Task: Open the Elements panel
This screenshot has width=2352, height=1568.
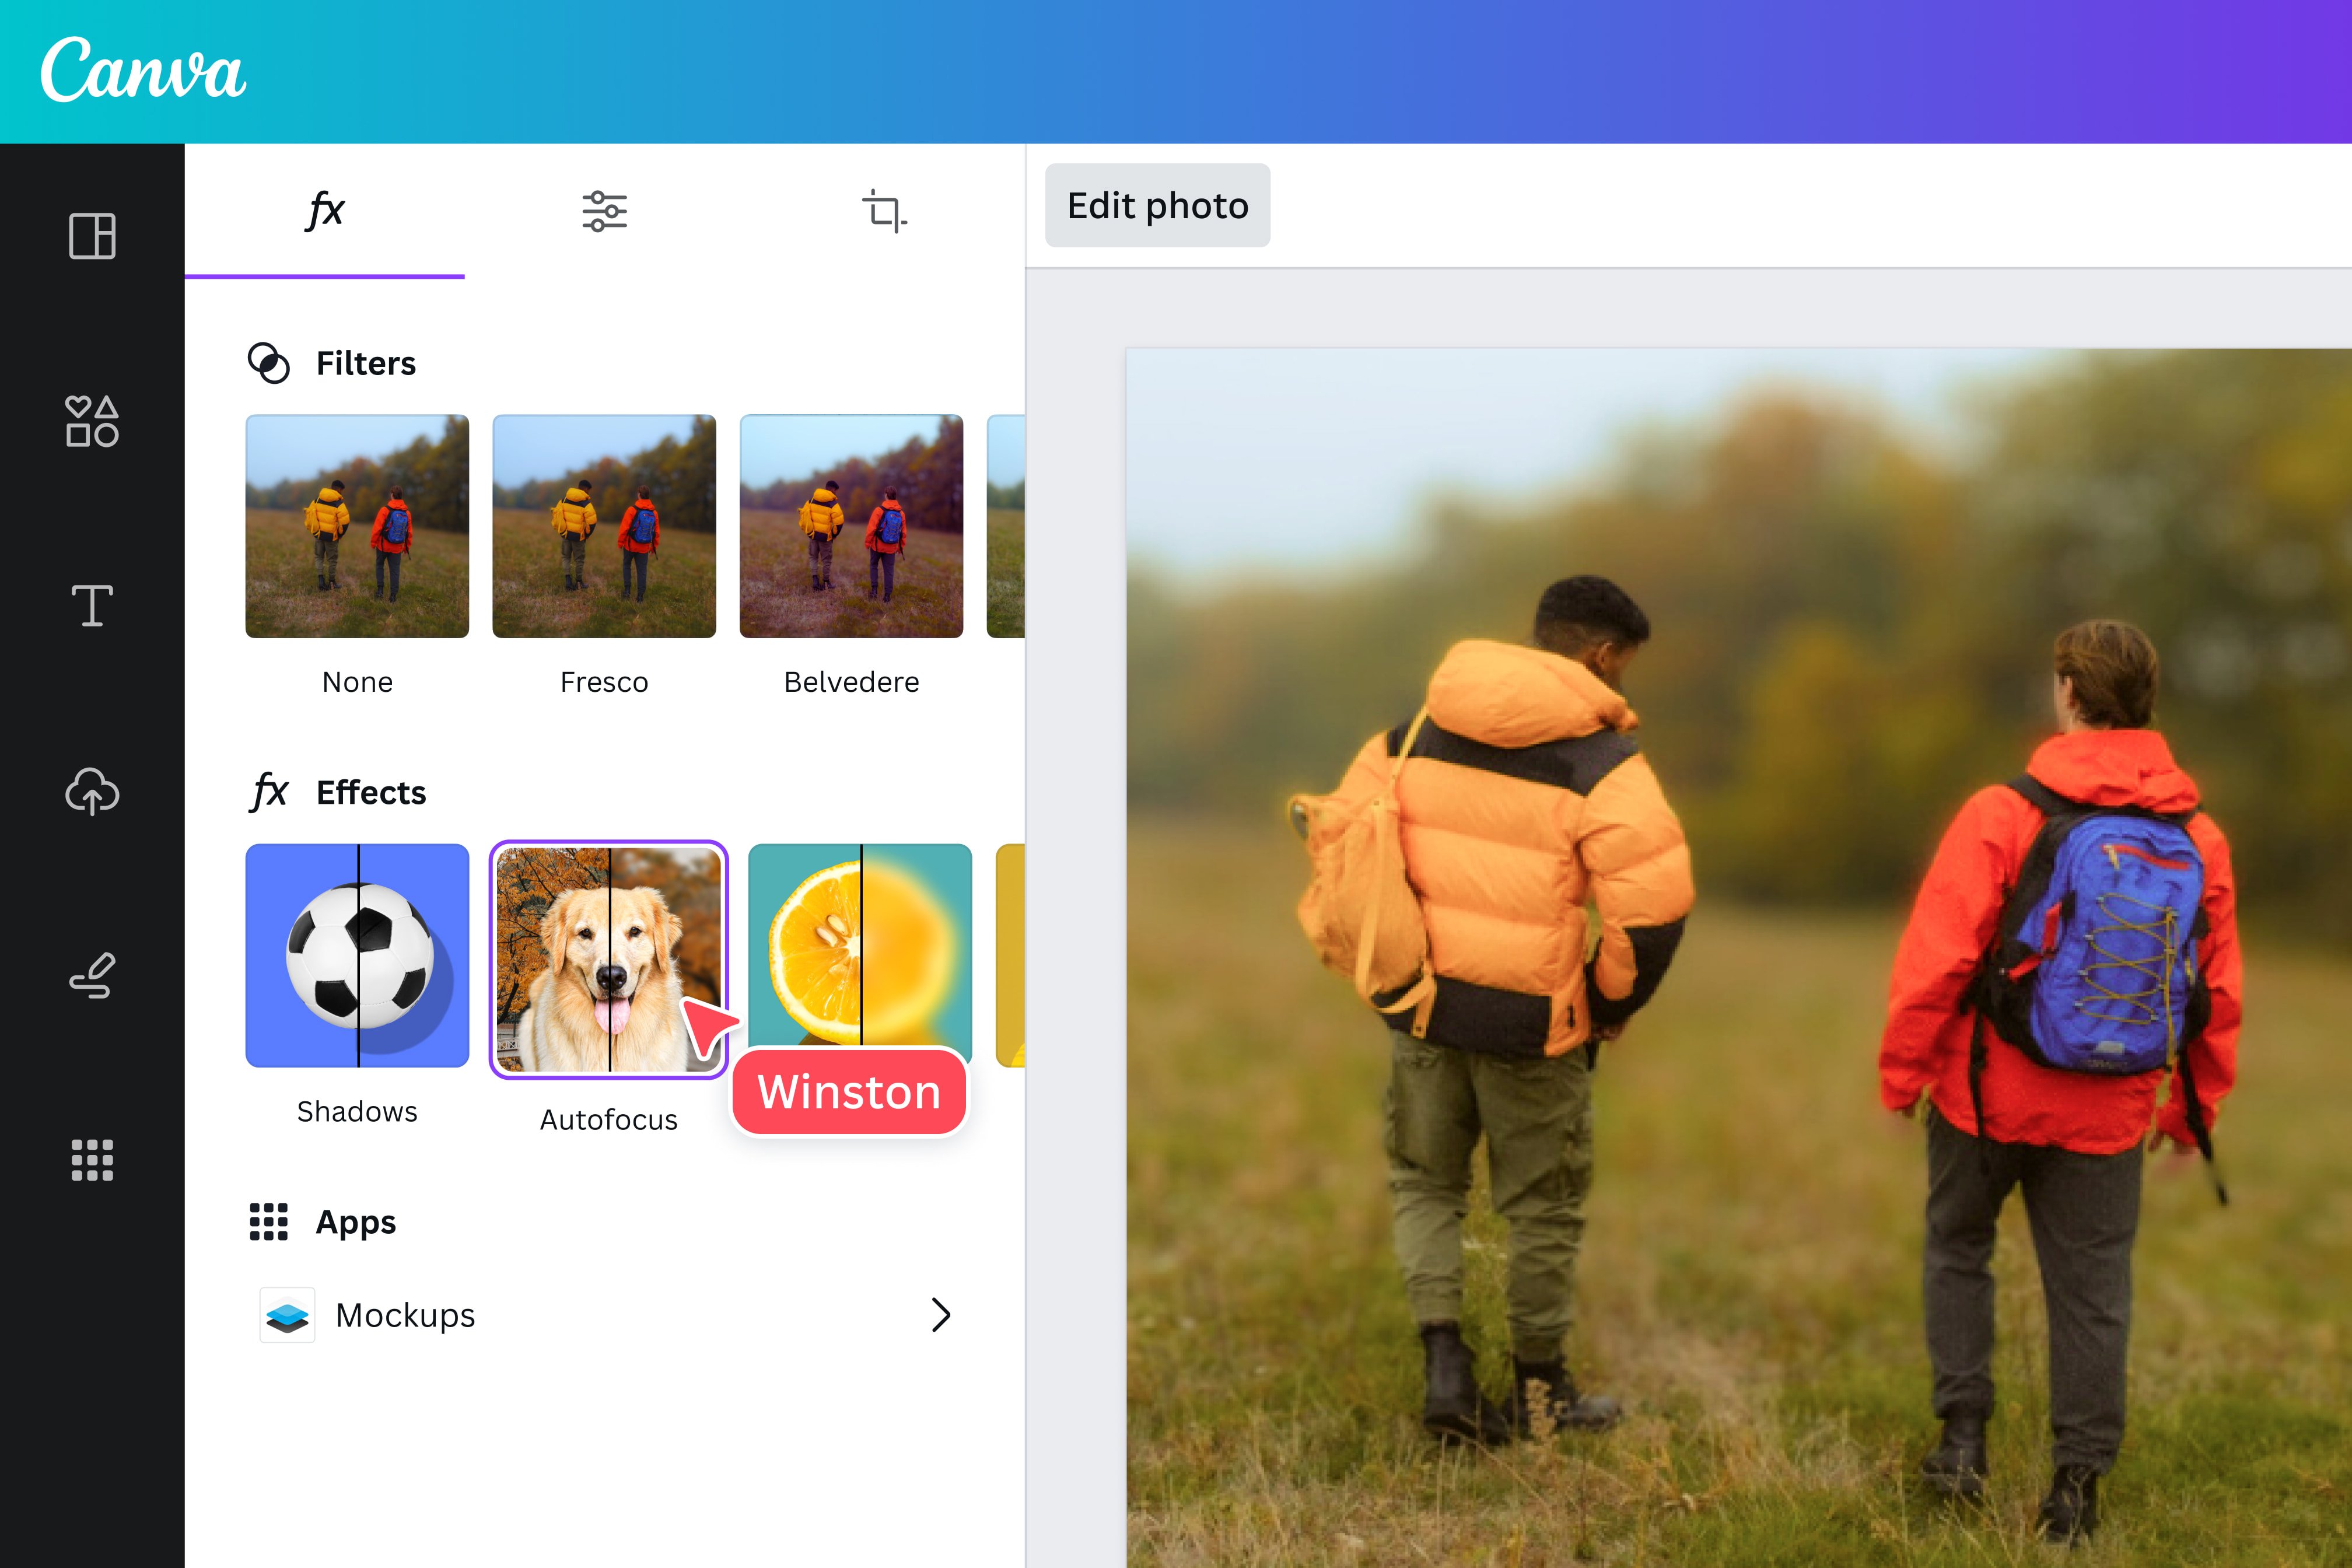Action: [x=91, y=422]
